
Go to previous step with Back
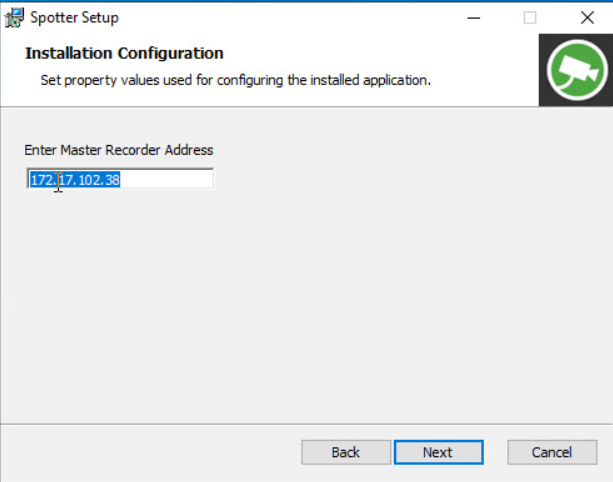coord(346,452)
